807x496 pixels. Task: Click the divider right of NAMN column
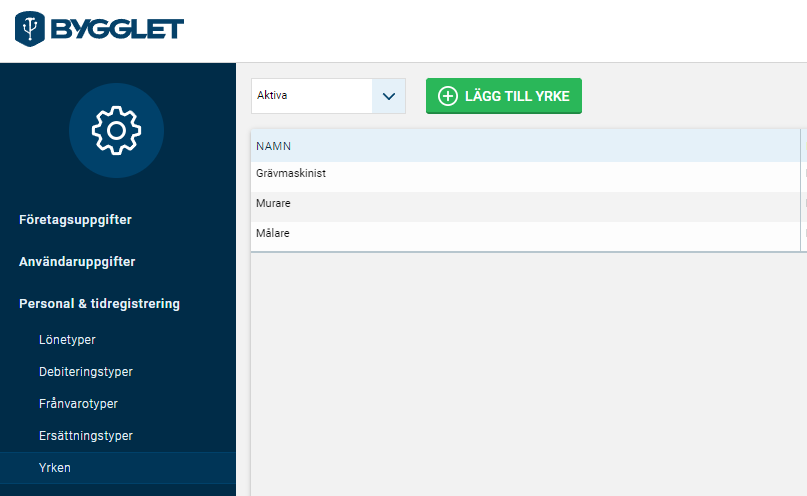801,146
